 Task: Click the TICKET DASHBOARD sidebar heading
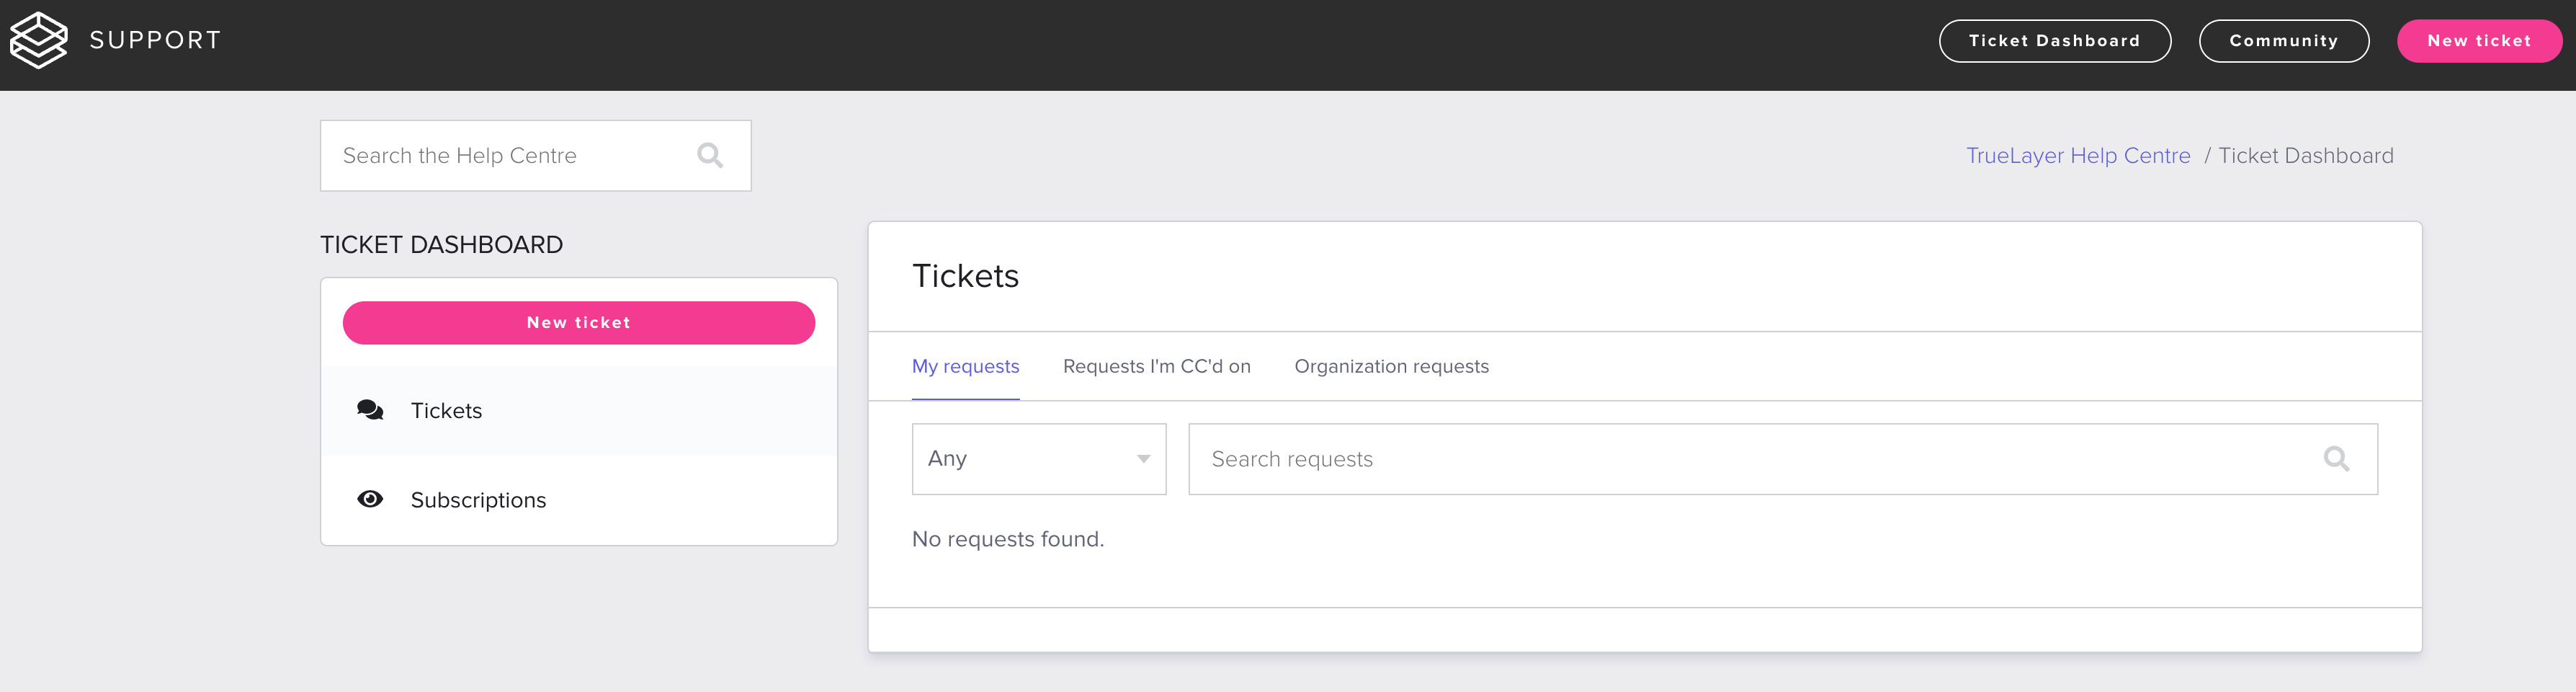pyautogui.click(x=441, y=245)
